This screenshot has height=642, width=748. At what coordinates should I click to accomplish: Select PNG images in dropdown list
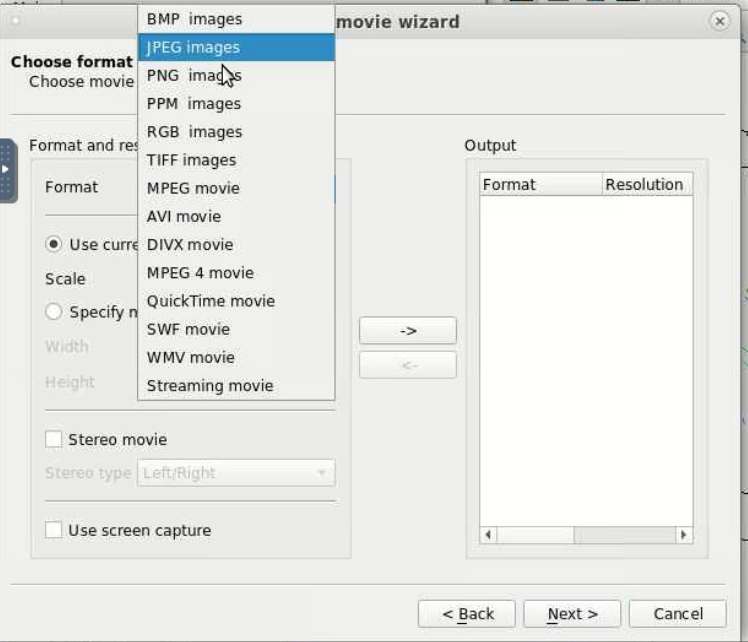236,75
